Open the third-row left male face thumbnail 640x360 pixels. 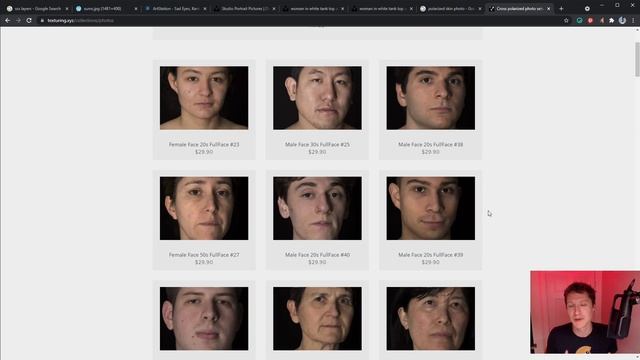click(x=204, y=318)
